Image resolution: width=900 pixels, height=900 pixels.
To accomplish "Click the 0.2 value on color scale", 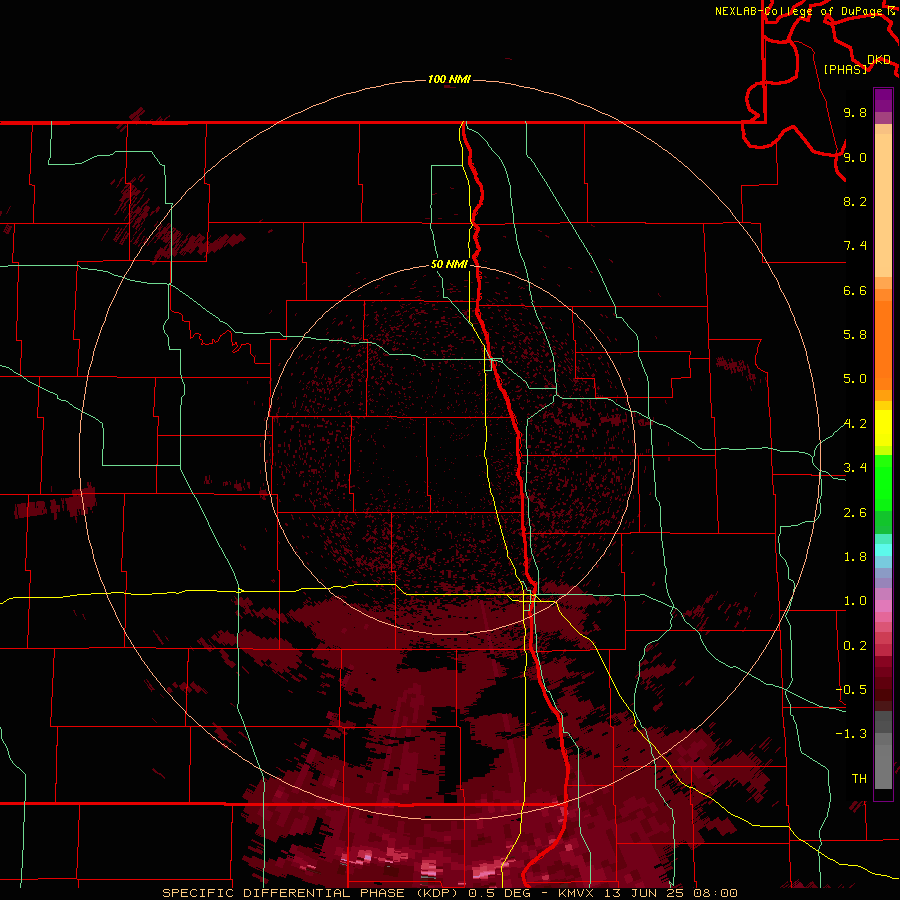I will pos(855,646).
